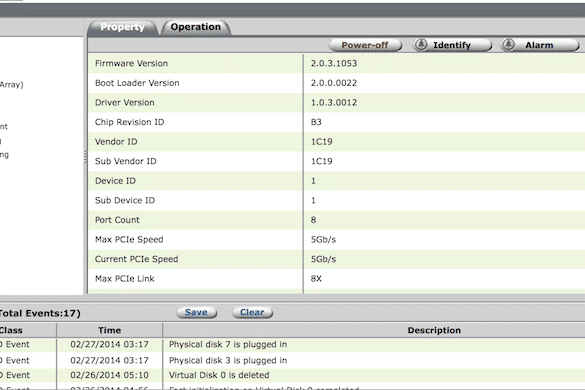Image resolution: width=585 pixels, height=390 pixels.
Task: Select event Physical disk 3 is plugged in
Action: tap(228, 361)
